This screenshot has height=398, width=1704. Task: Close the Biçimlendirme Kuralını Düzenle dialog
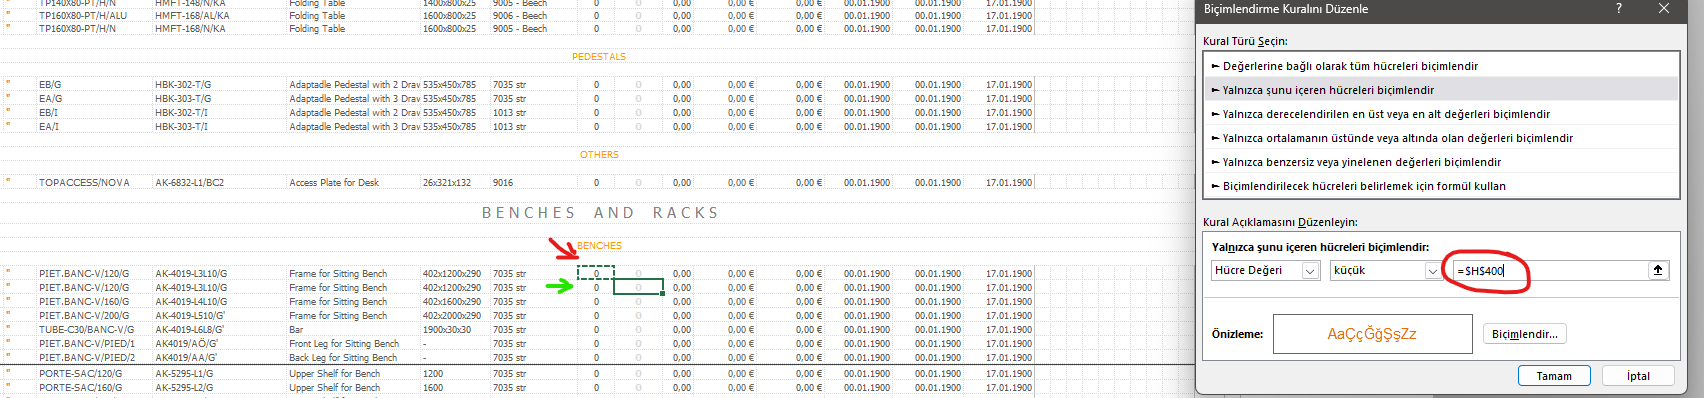tap(1664, 9)
